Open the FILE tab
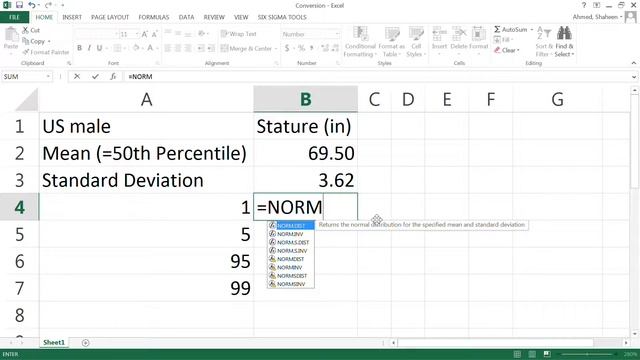This screenshot has height=360, width=640. 14,17
